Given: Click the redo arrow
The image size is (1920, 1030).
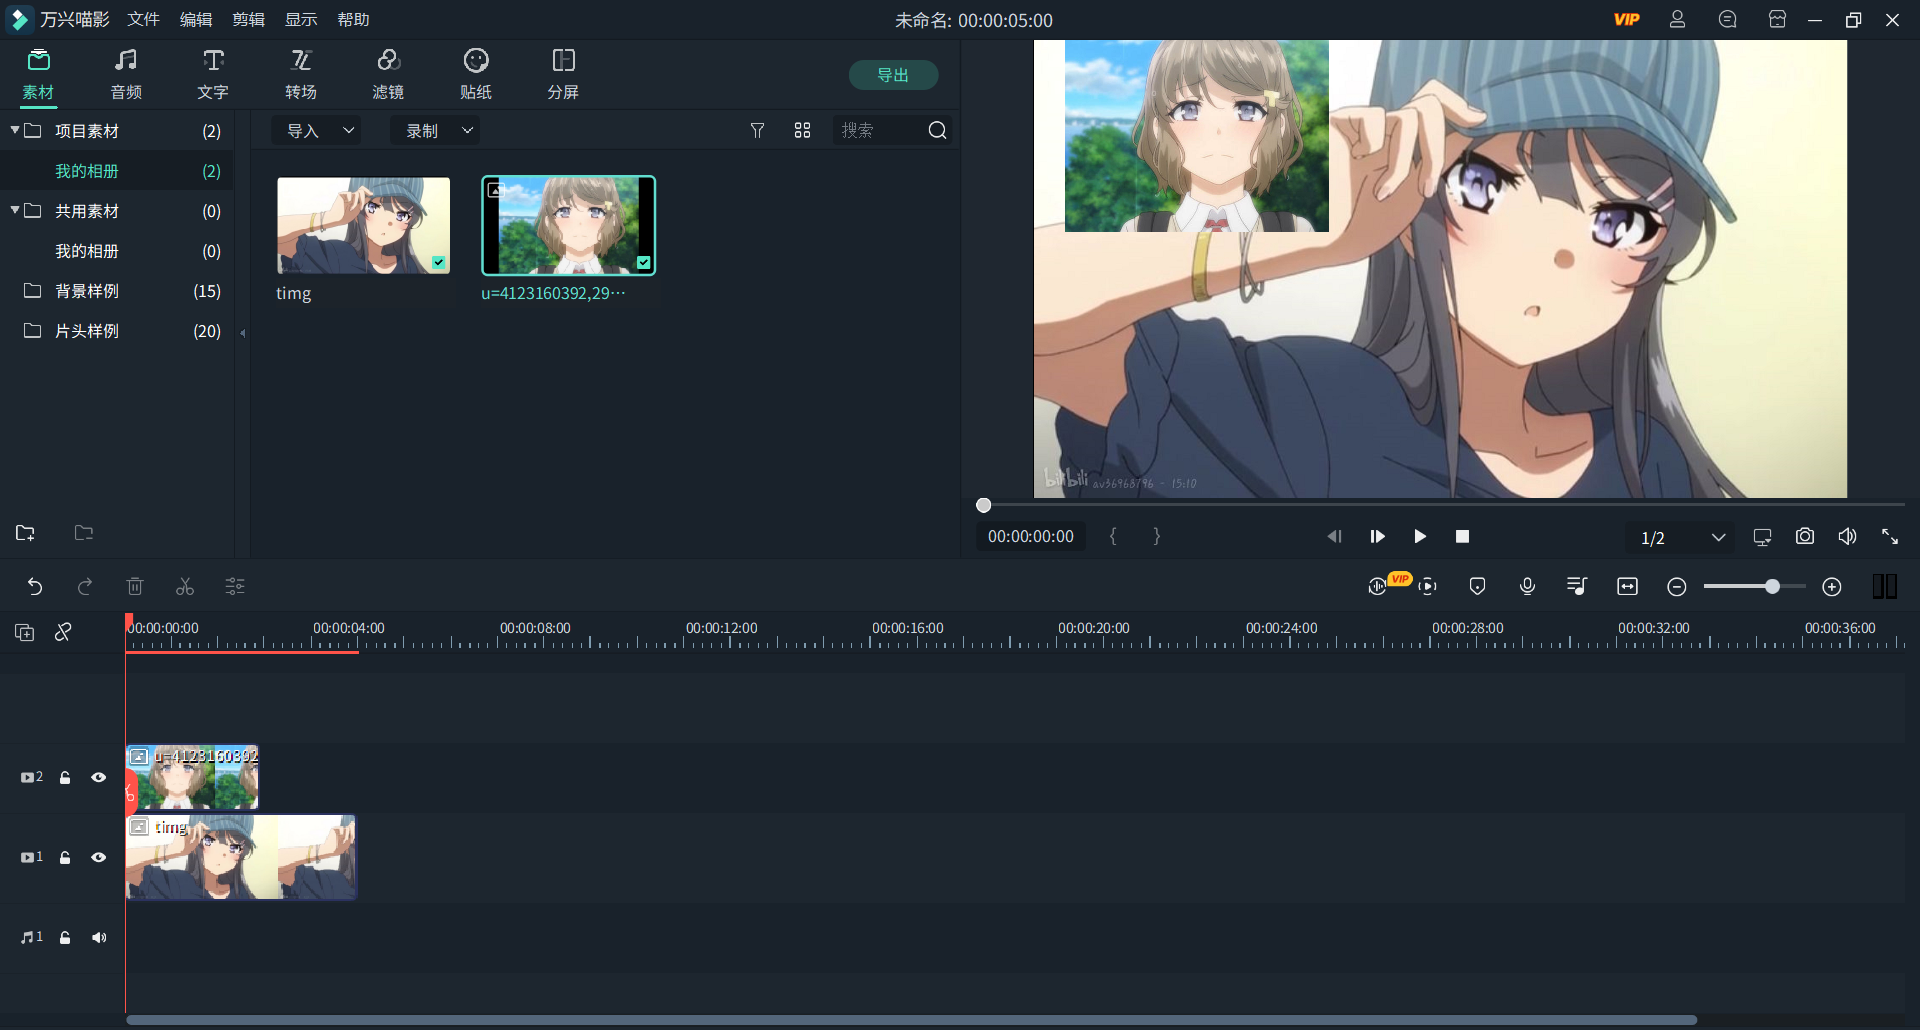Looking at the screenshot, I should tap(85, 587).
